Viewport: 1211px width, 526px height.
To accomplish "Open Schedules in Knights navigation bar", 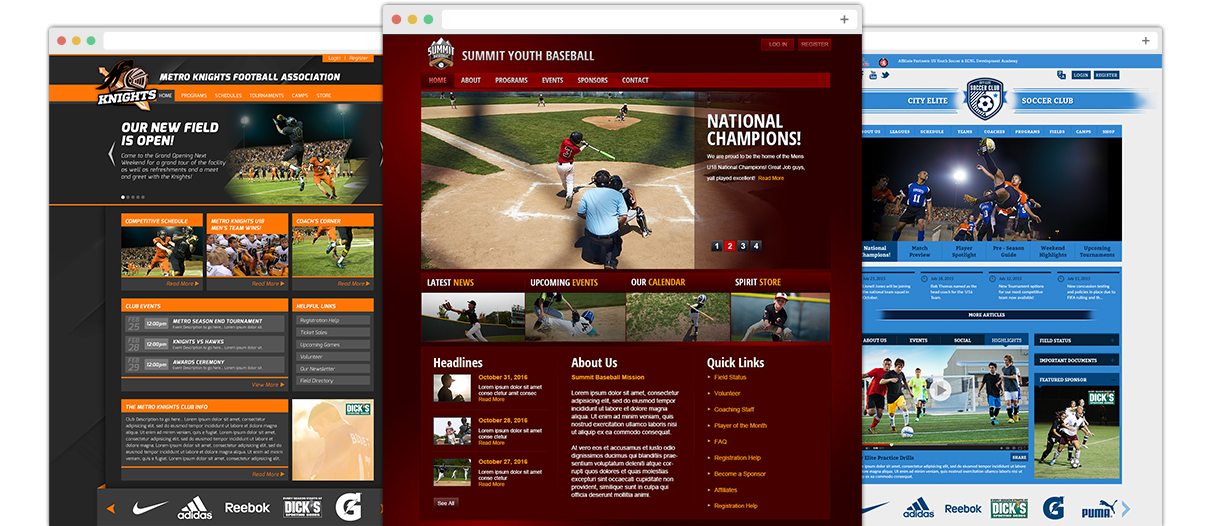I will pyautogui.click(x=228, y=95).
